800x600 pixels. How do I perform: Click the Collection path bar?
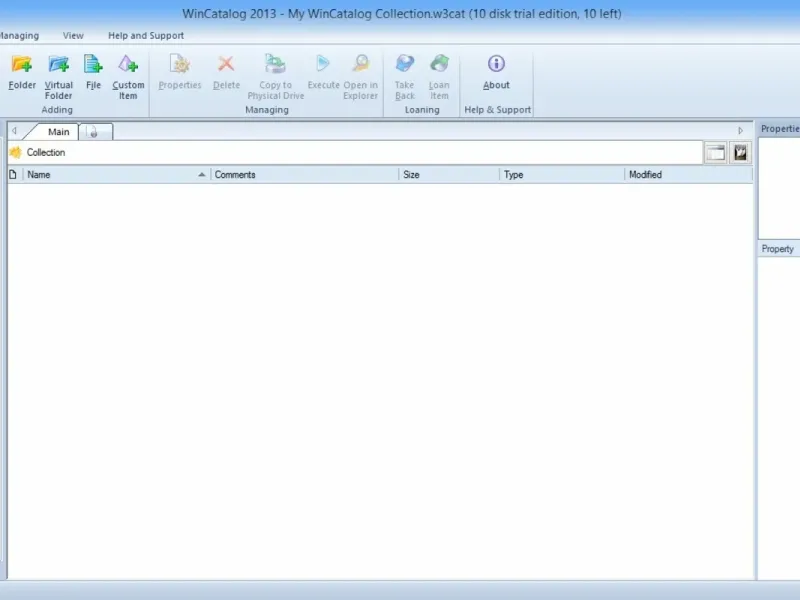(x=355, y=153)
